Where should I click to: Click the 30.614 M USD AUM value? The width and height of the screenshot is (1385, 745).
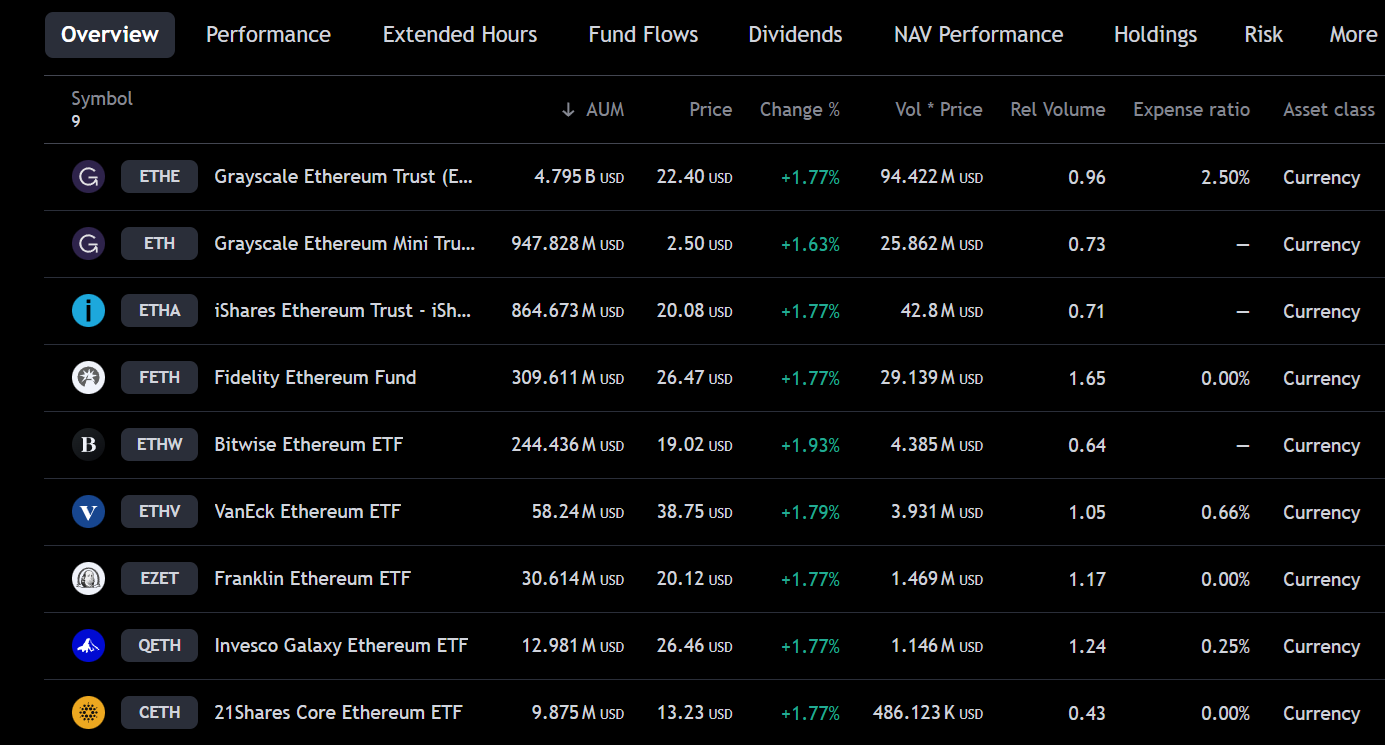pyautogui.click(x=573, y=579)
